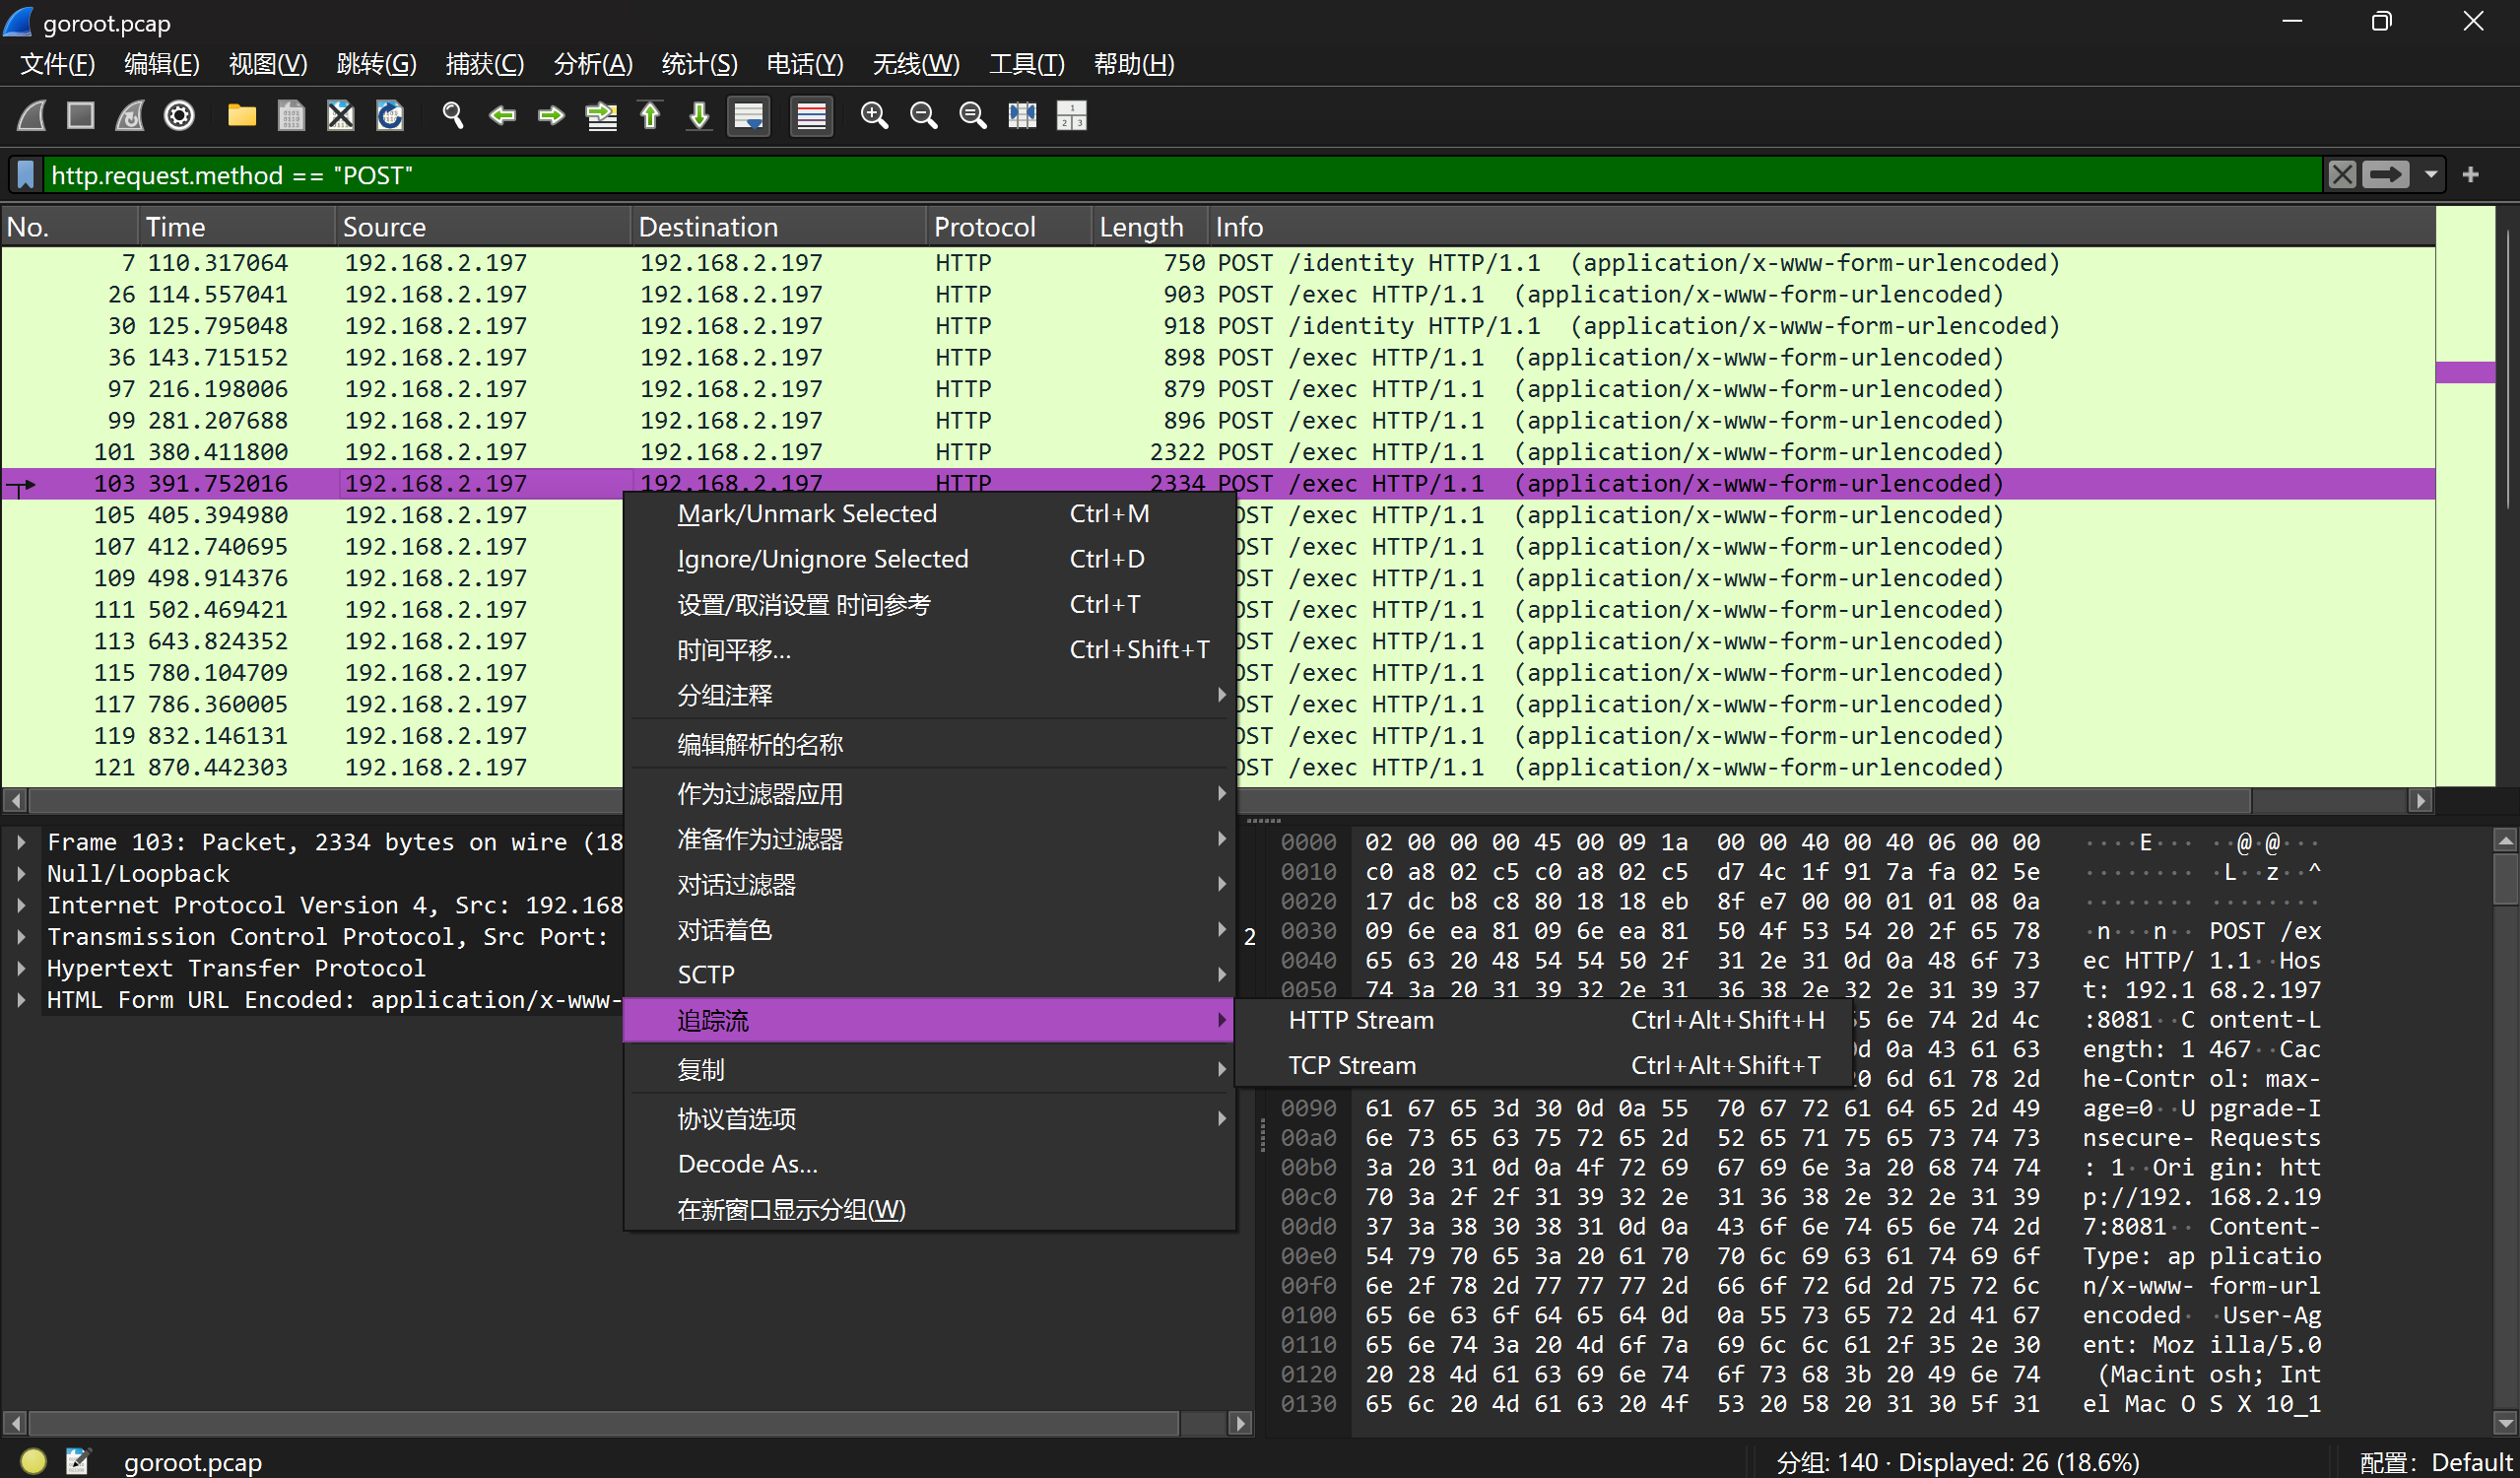Select Decode As... from the context menu

tap(930, 1164)
